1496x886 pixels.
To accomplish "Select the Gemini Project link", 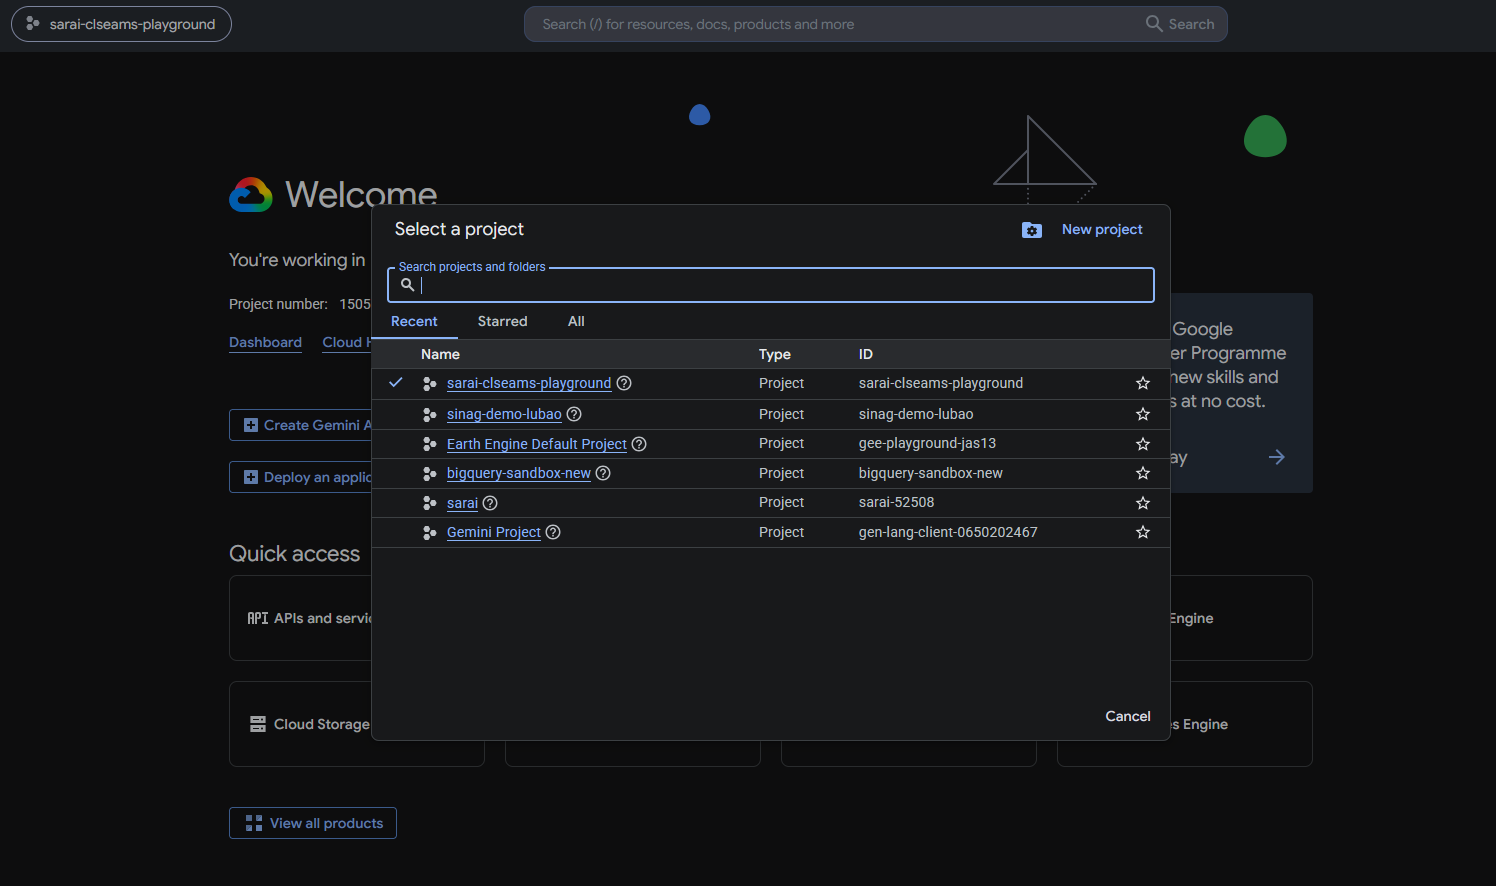I will point(494,532).
